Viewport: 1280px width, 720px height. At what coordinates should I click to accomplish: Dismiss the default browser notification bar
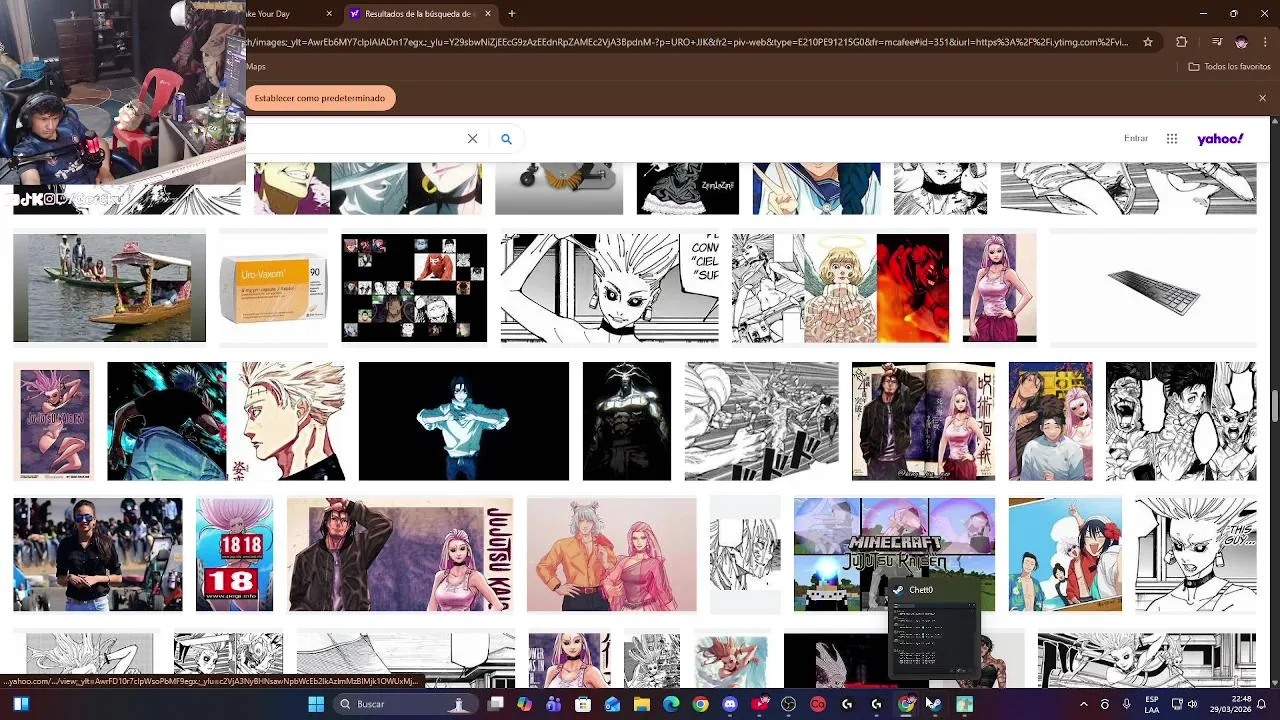[1262, 98]
